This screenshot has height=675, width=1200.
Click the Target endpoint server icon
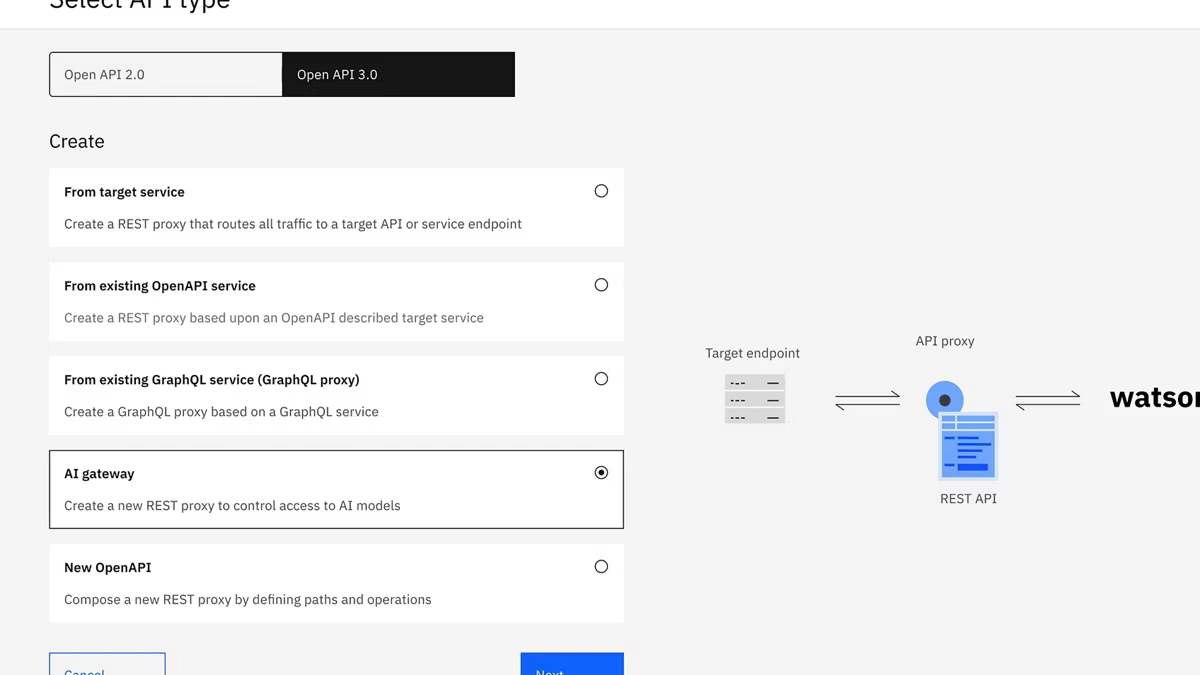coord(754,399)
